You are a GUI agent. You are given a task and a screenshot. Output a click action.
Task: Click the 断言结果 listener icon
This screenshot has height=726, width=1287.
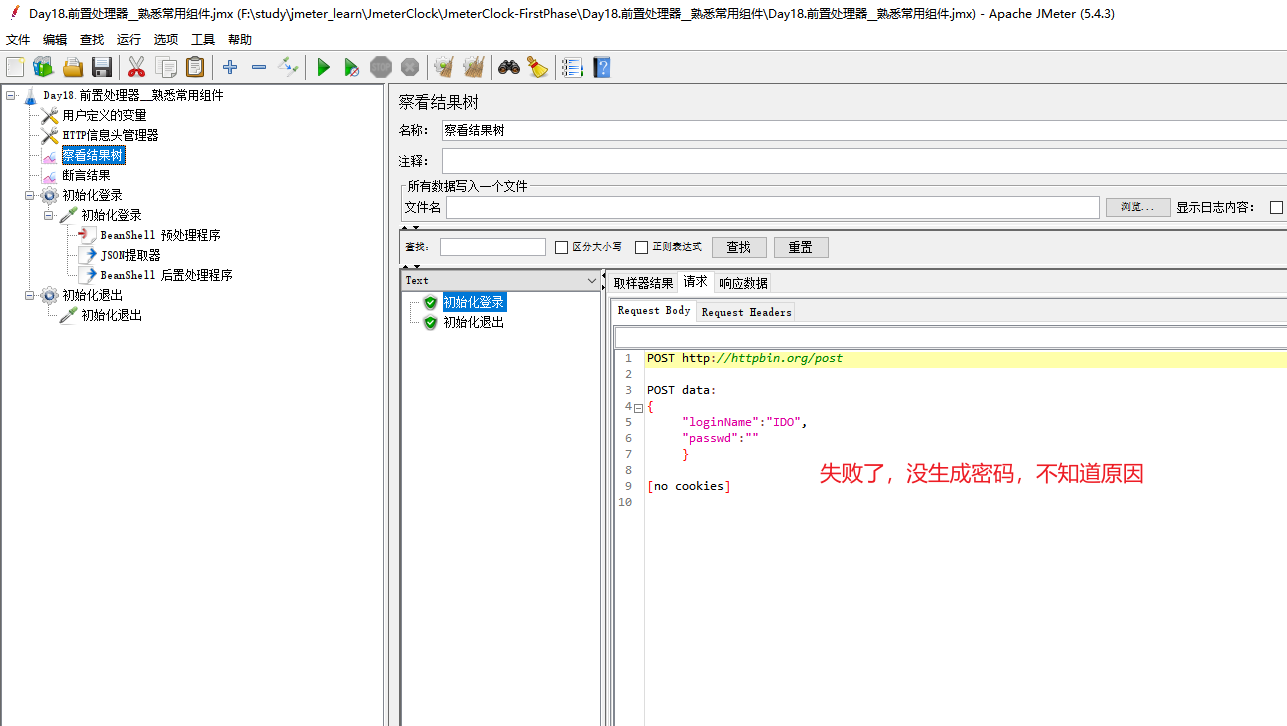pyautogui.click(x=49, y=175)
